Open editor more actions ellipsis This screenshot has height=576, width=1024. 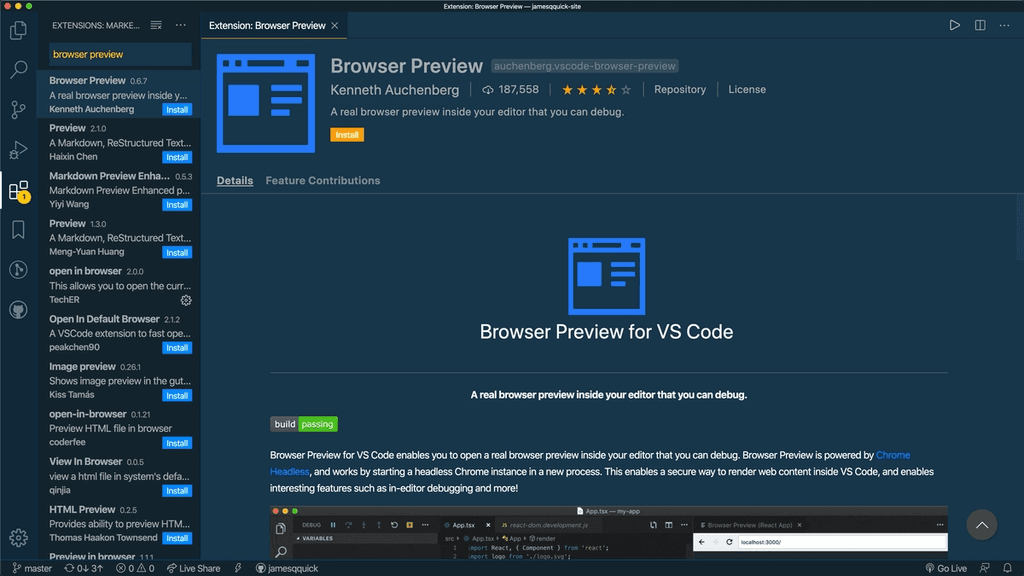[1004, 25]
